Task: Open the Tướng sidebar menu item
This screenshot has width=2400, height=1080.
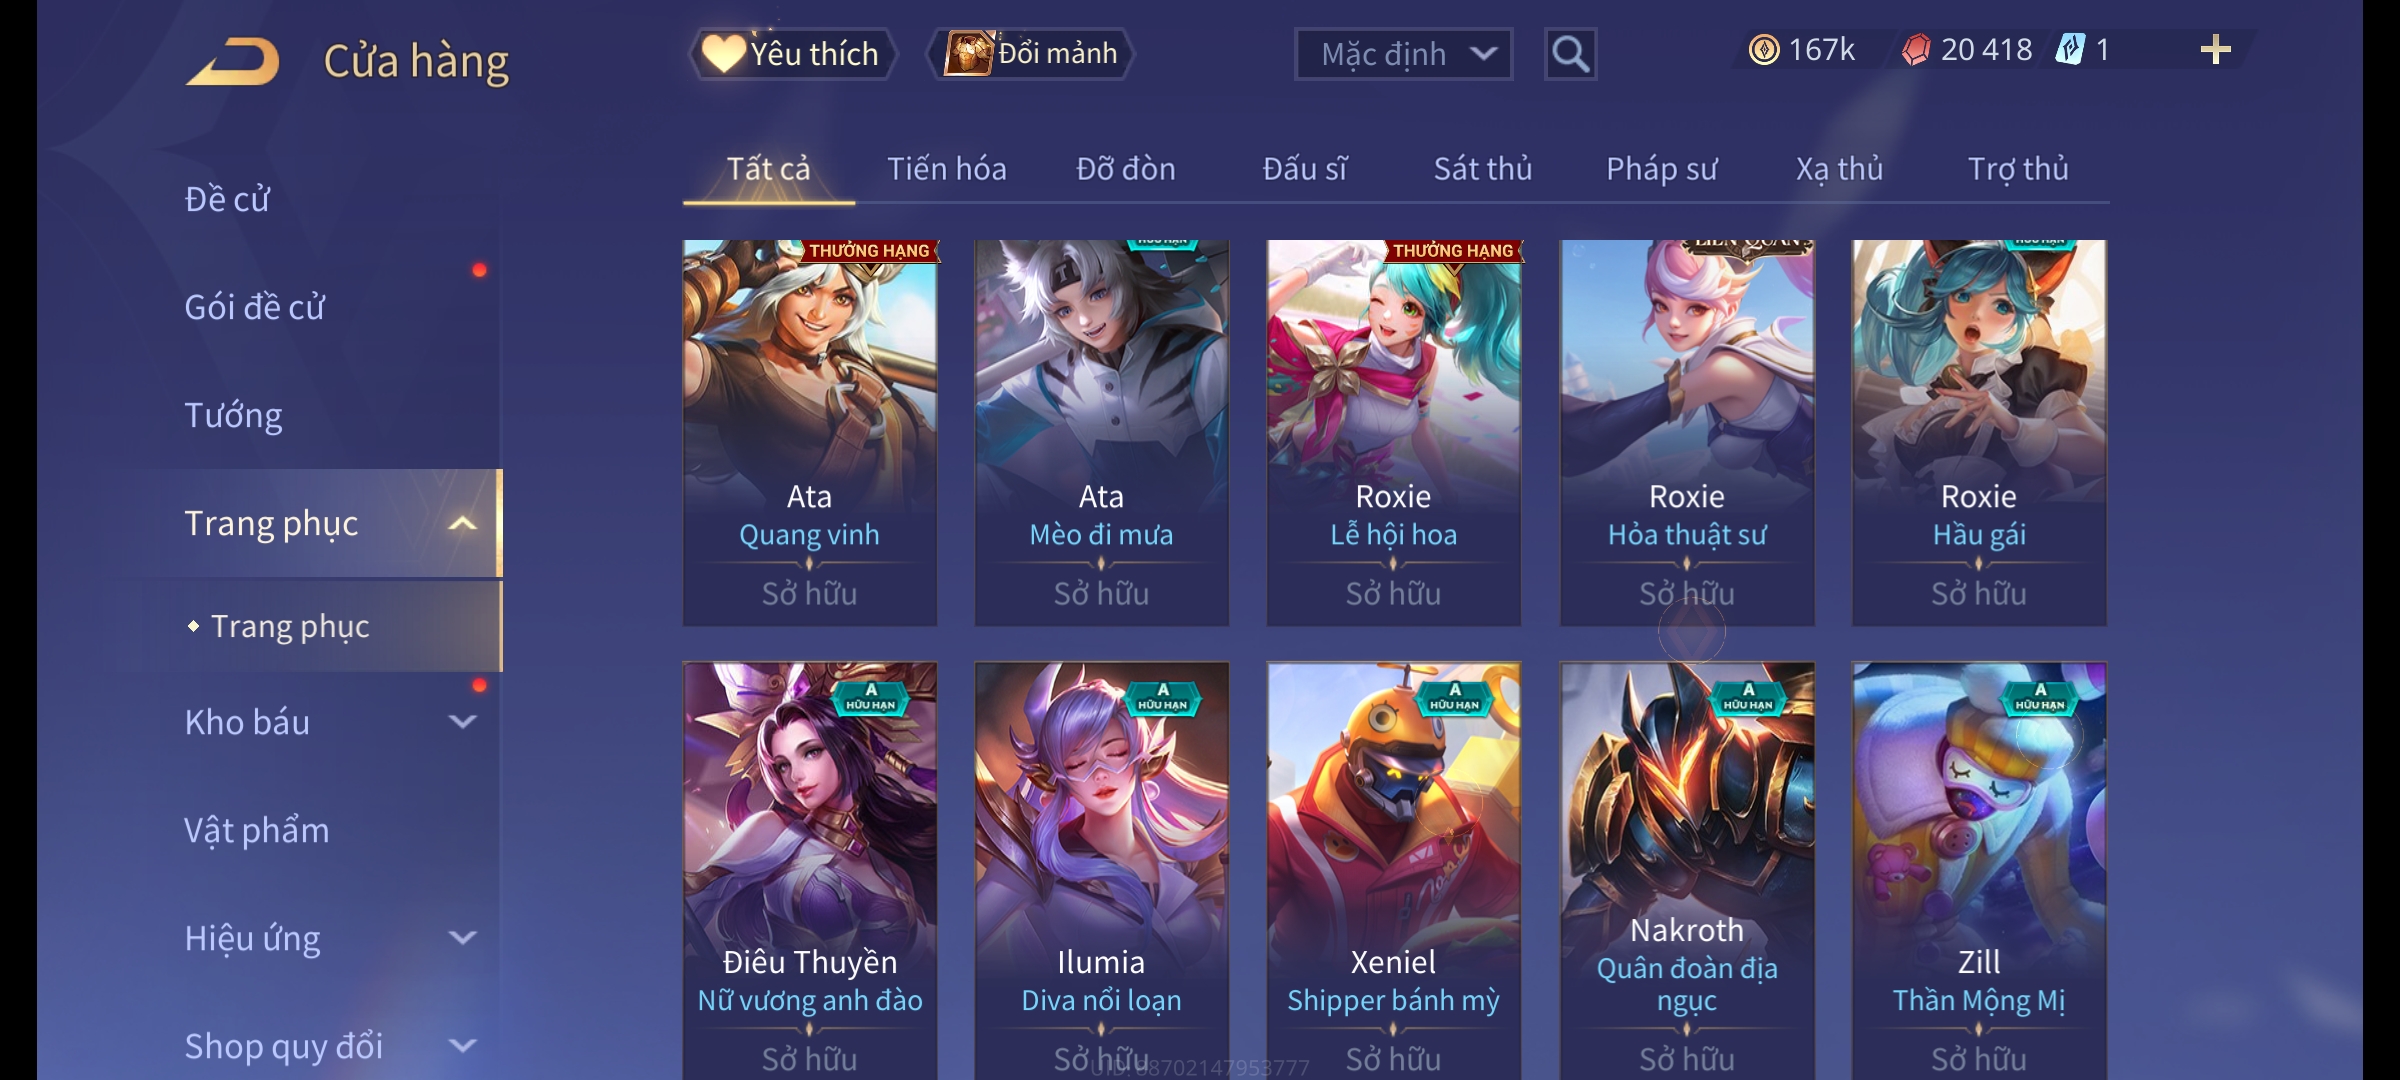Action: (x=233, y=415)
